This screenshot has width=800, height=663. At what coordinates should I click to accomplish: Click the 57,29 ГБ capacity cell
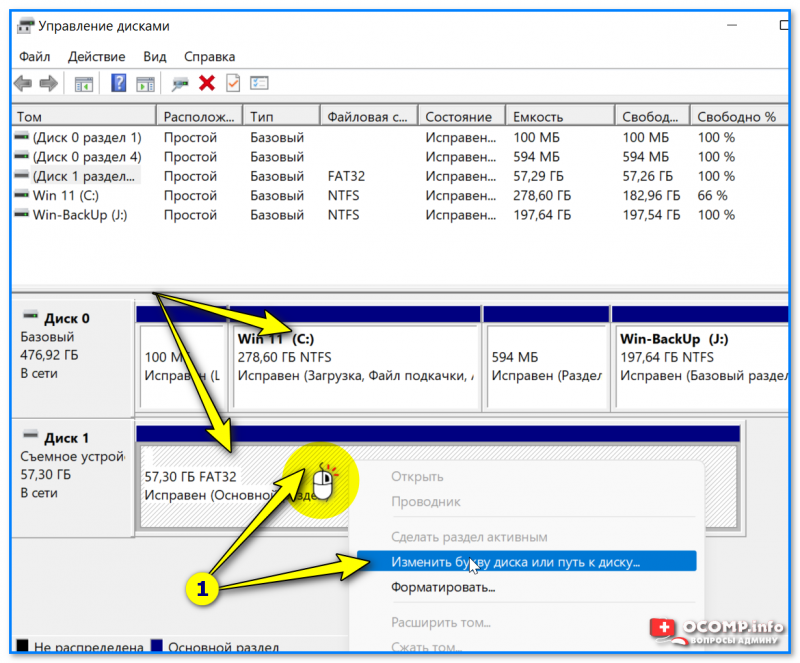pyautogui.click(x=538, y=176)
